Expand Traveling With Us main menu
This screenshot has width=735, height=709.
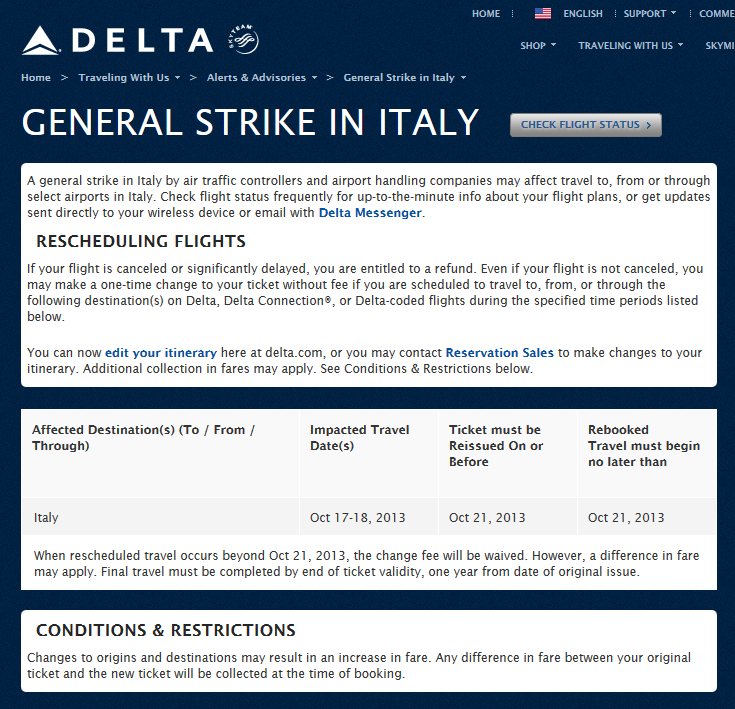click(x=630, y=45)
